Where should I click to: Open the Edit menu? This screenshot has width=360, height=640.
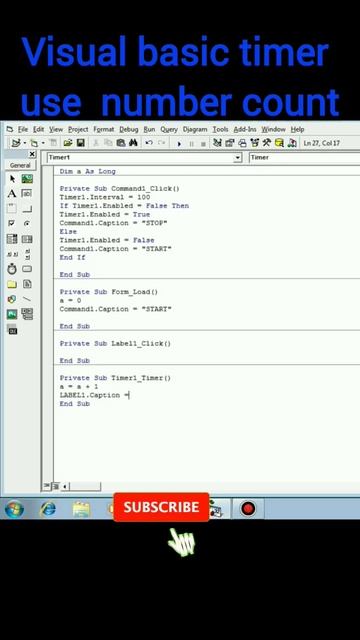[x=38, y=129]
